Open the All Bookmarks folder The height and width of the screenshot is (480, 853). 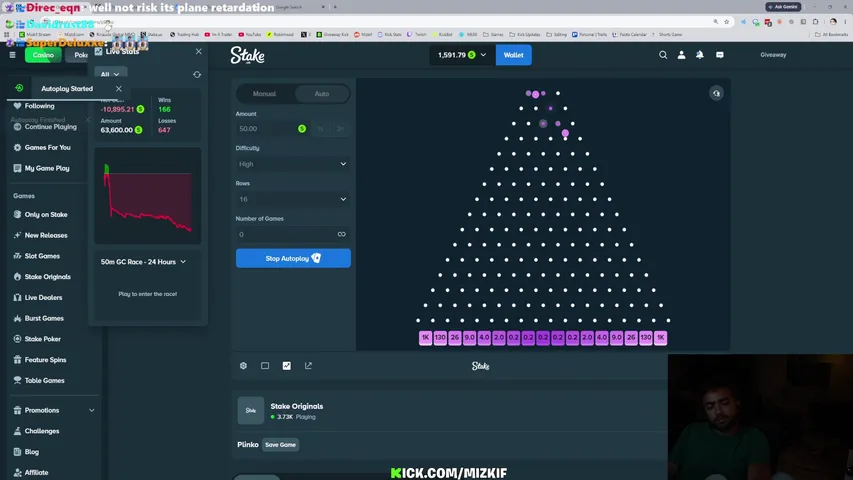click(x=833, y=34)
